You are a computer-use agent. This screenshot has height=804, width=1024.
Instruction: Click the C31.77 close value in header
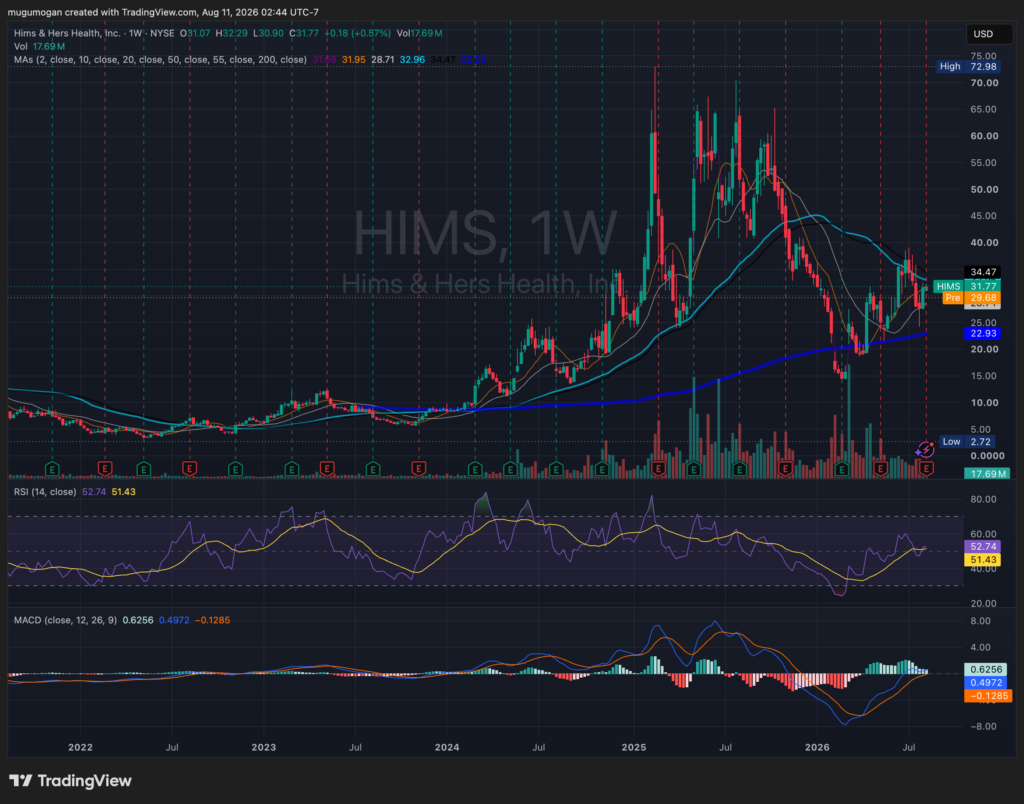(304, 33)
